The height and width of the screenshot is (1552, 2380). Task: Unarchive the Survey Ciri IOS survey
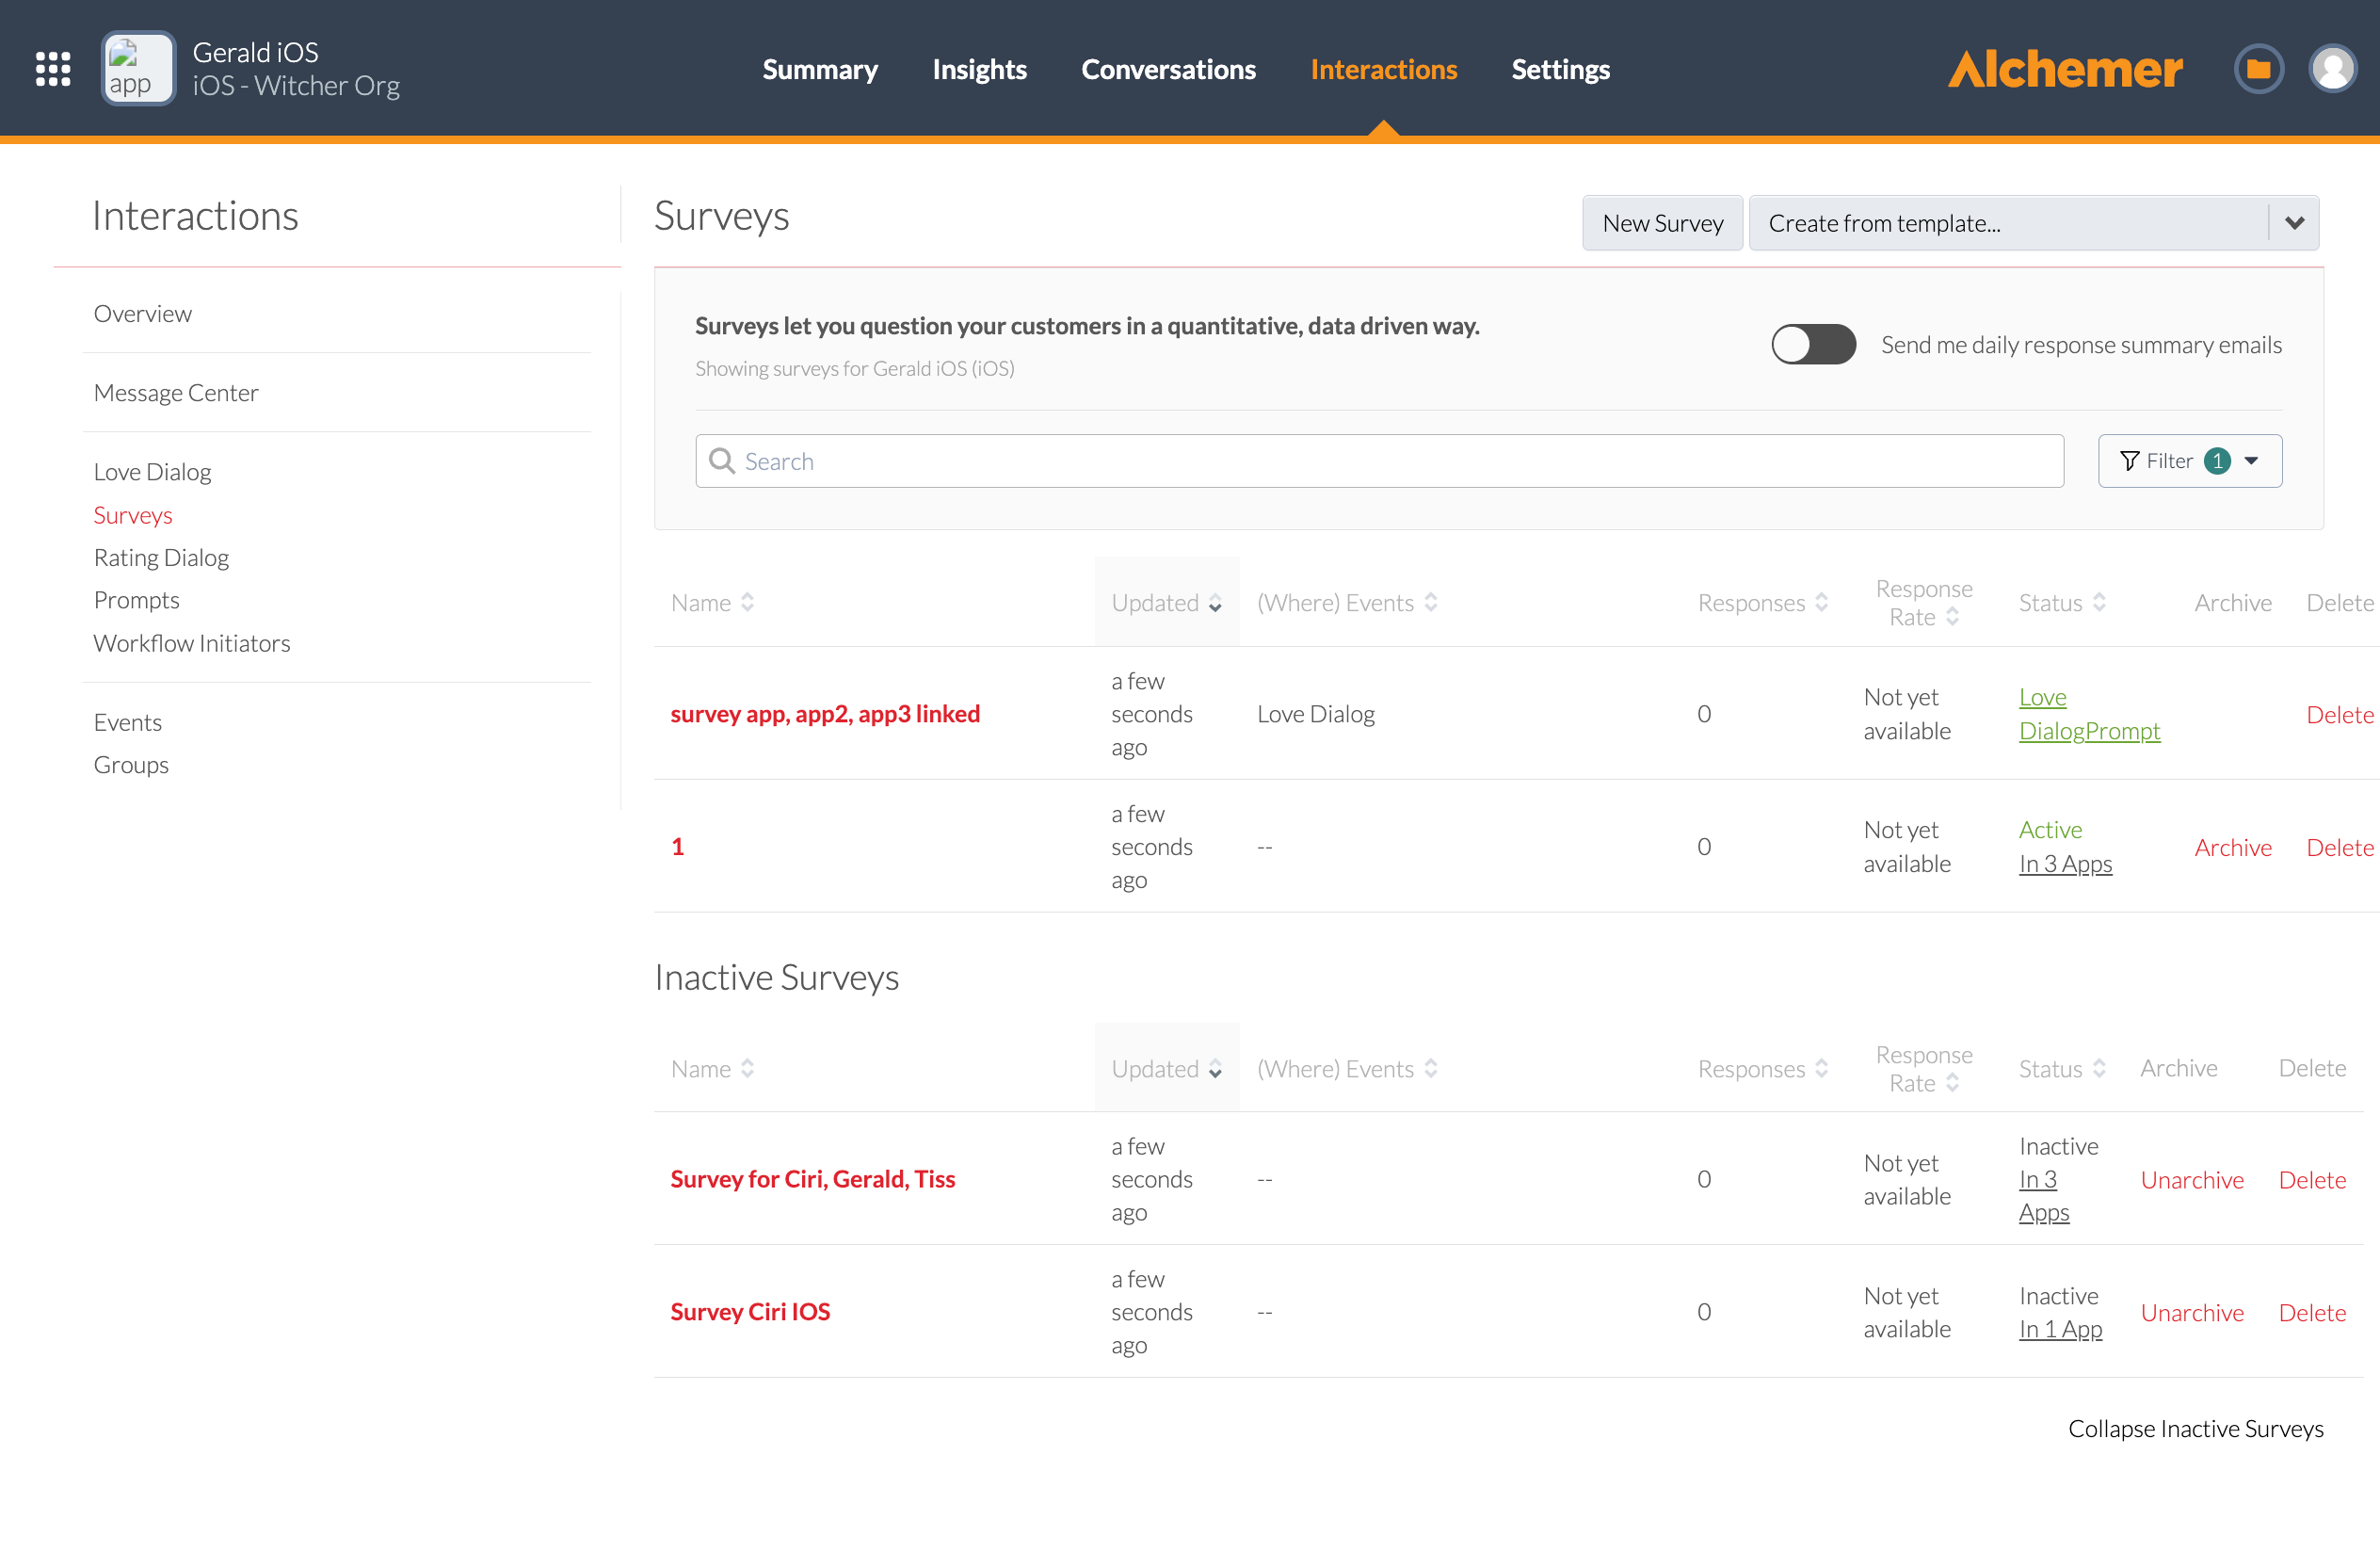pos(2191,1312)
